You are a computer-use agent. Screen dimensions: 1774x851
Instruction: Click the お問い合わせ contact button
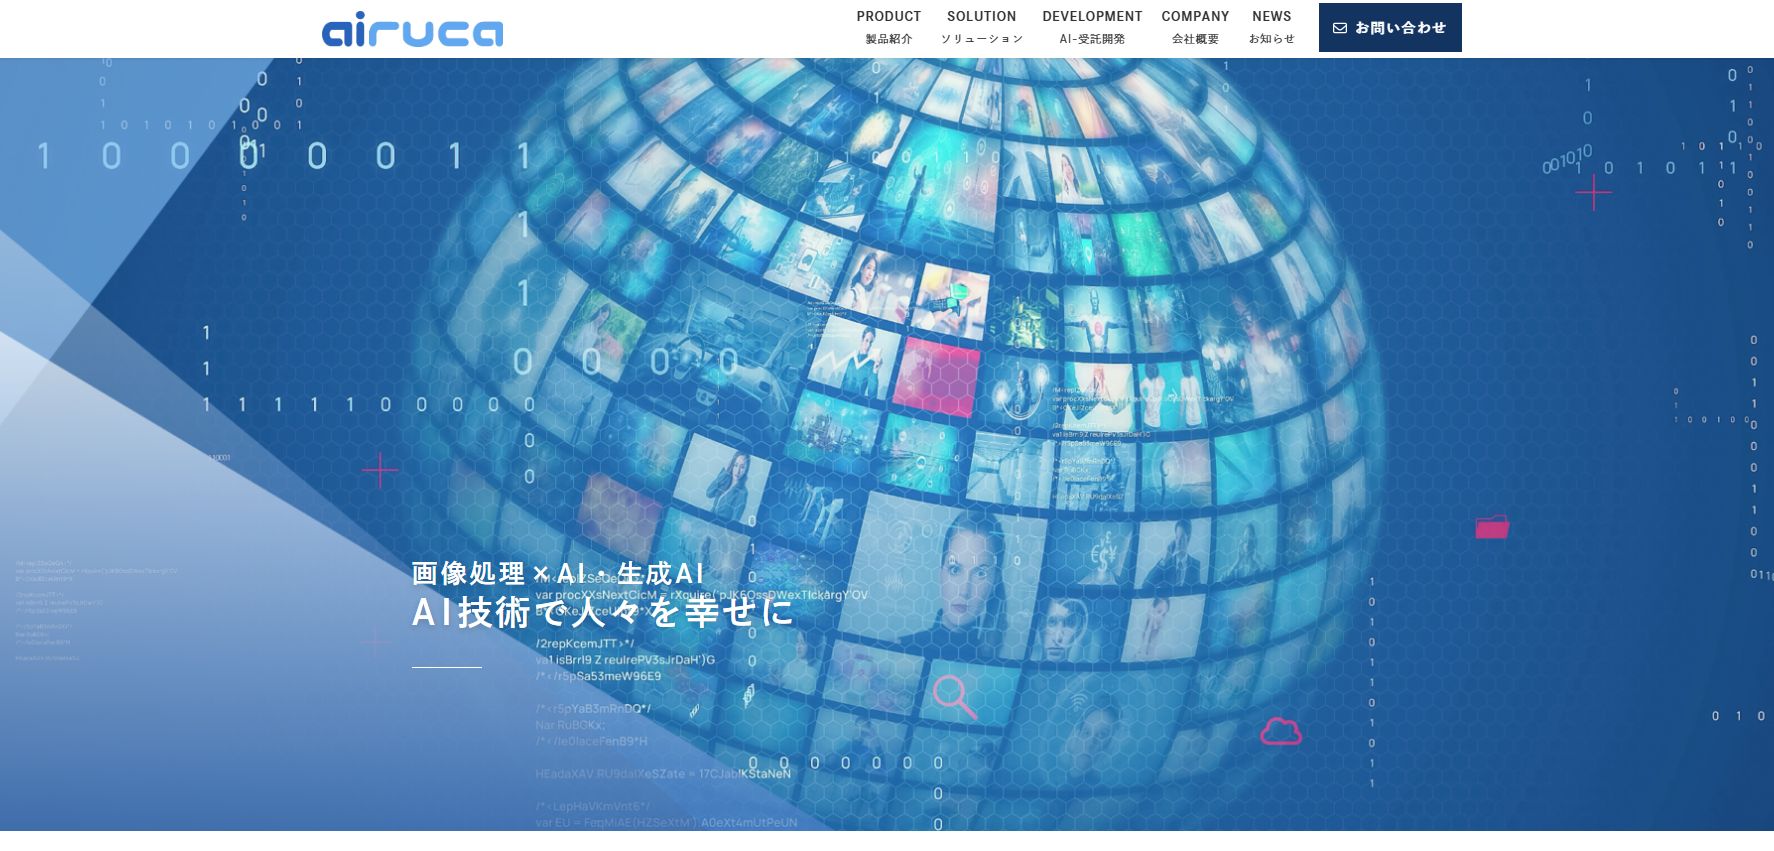coord(1390,28)
